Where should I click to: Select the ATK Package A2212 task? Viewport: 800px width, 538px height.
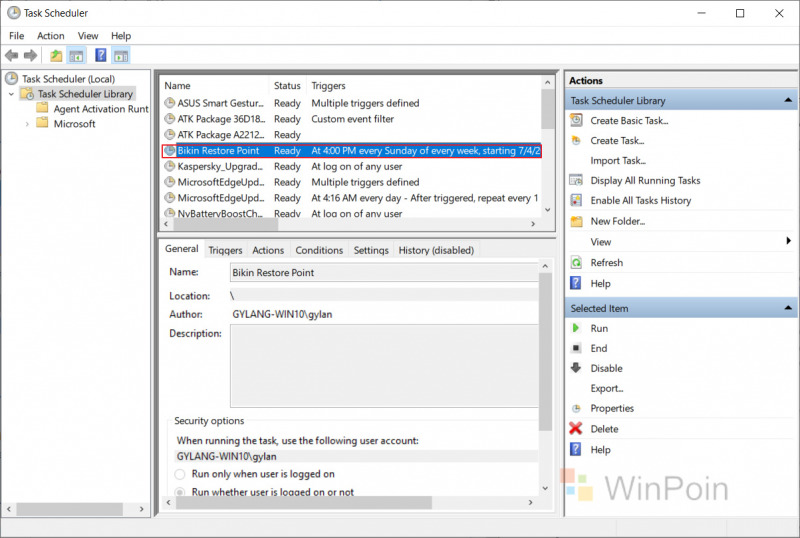click(352, 135)
